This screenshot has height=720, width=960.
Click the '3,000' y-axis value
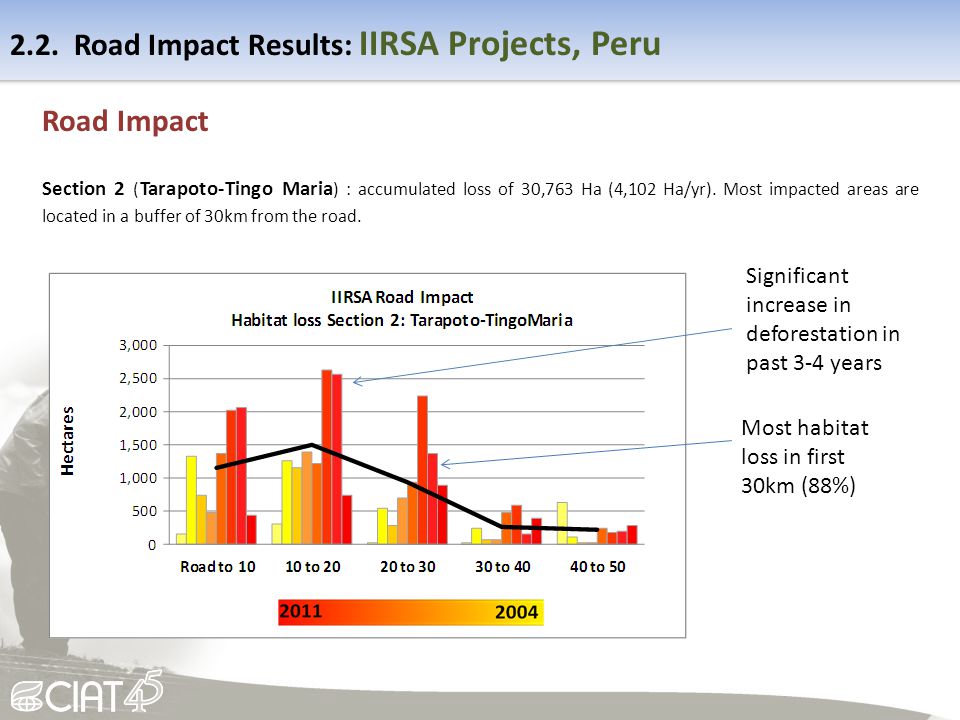[138, 345]
